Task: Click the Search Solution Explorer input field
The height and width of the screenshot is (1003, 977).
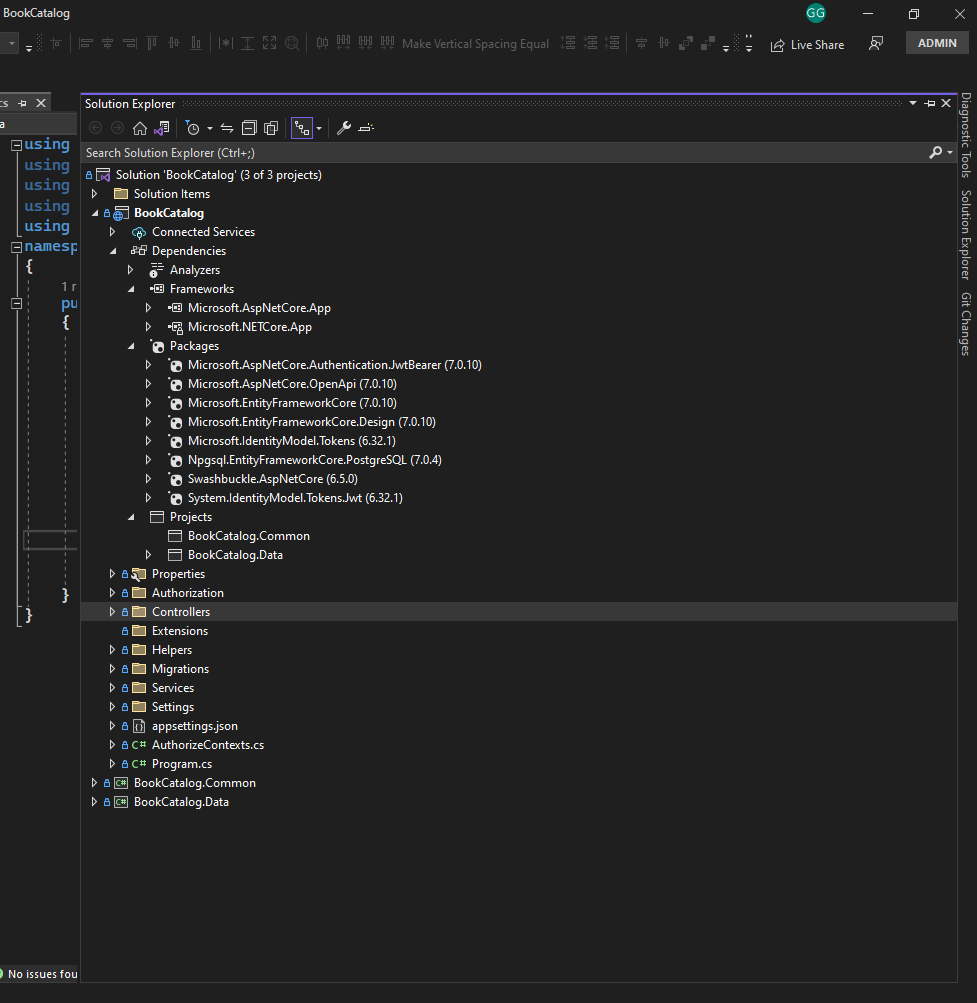Action: click(x=505, y=152)
